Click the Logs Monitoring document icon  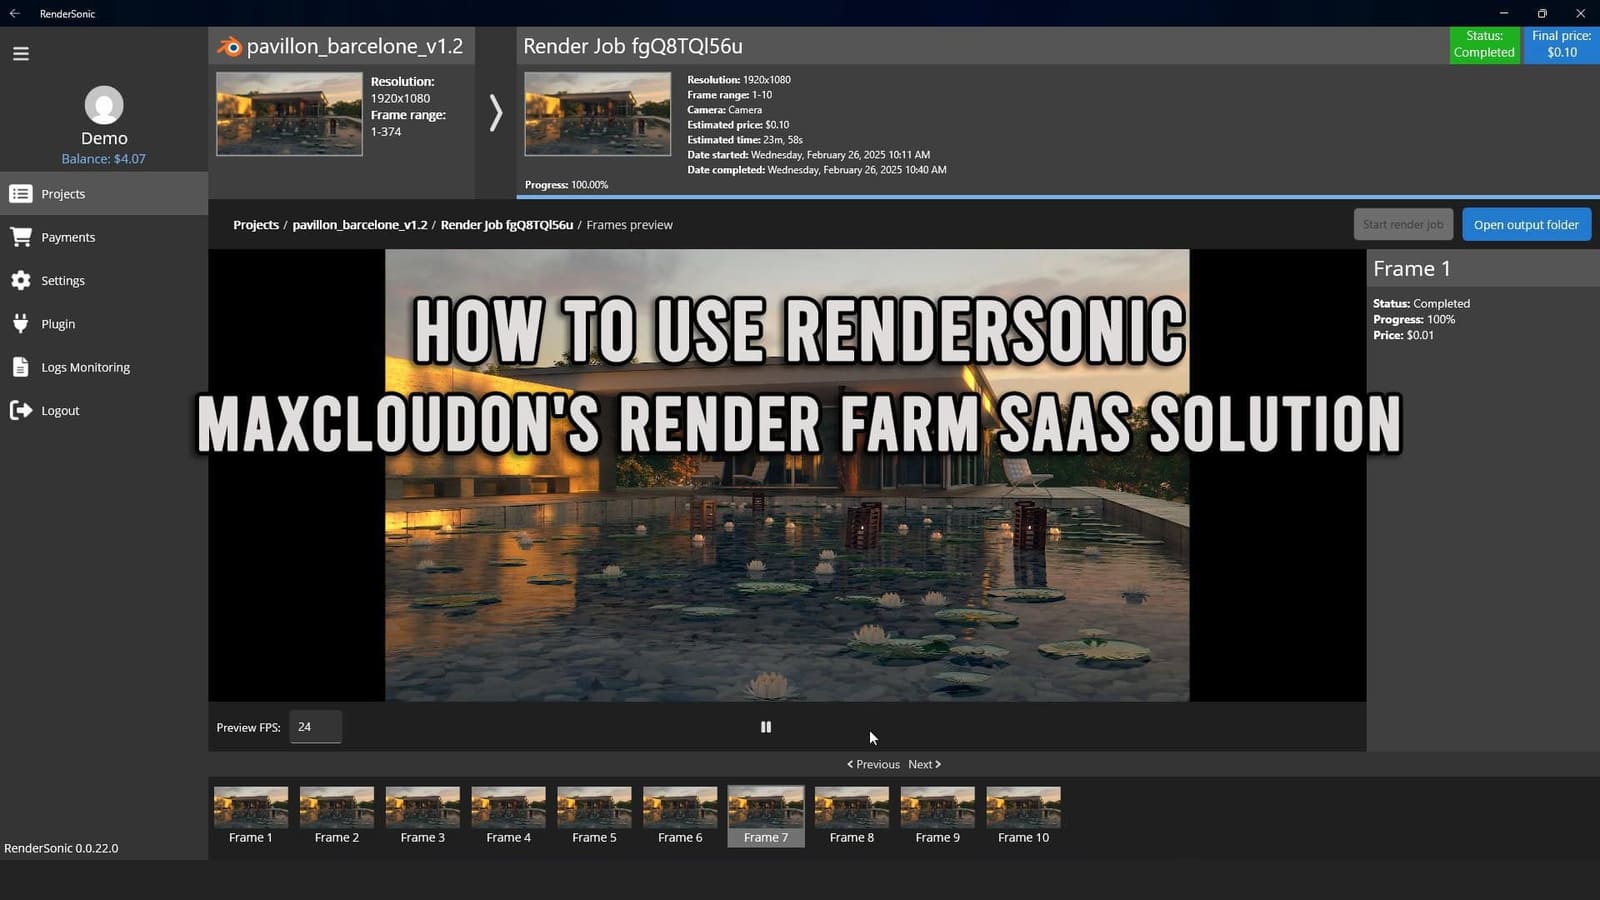coord(21,367)
